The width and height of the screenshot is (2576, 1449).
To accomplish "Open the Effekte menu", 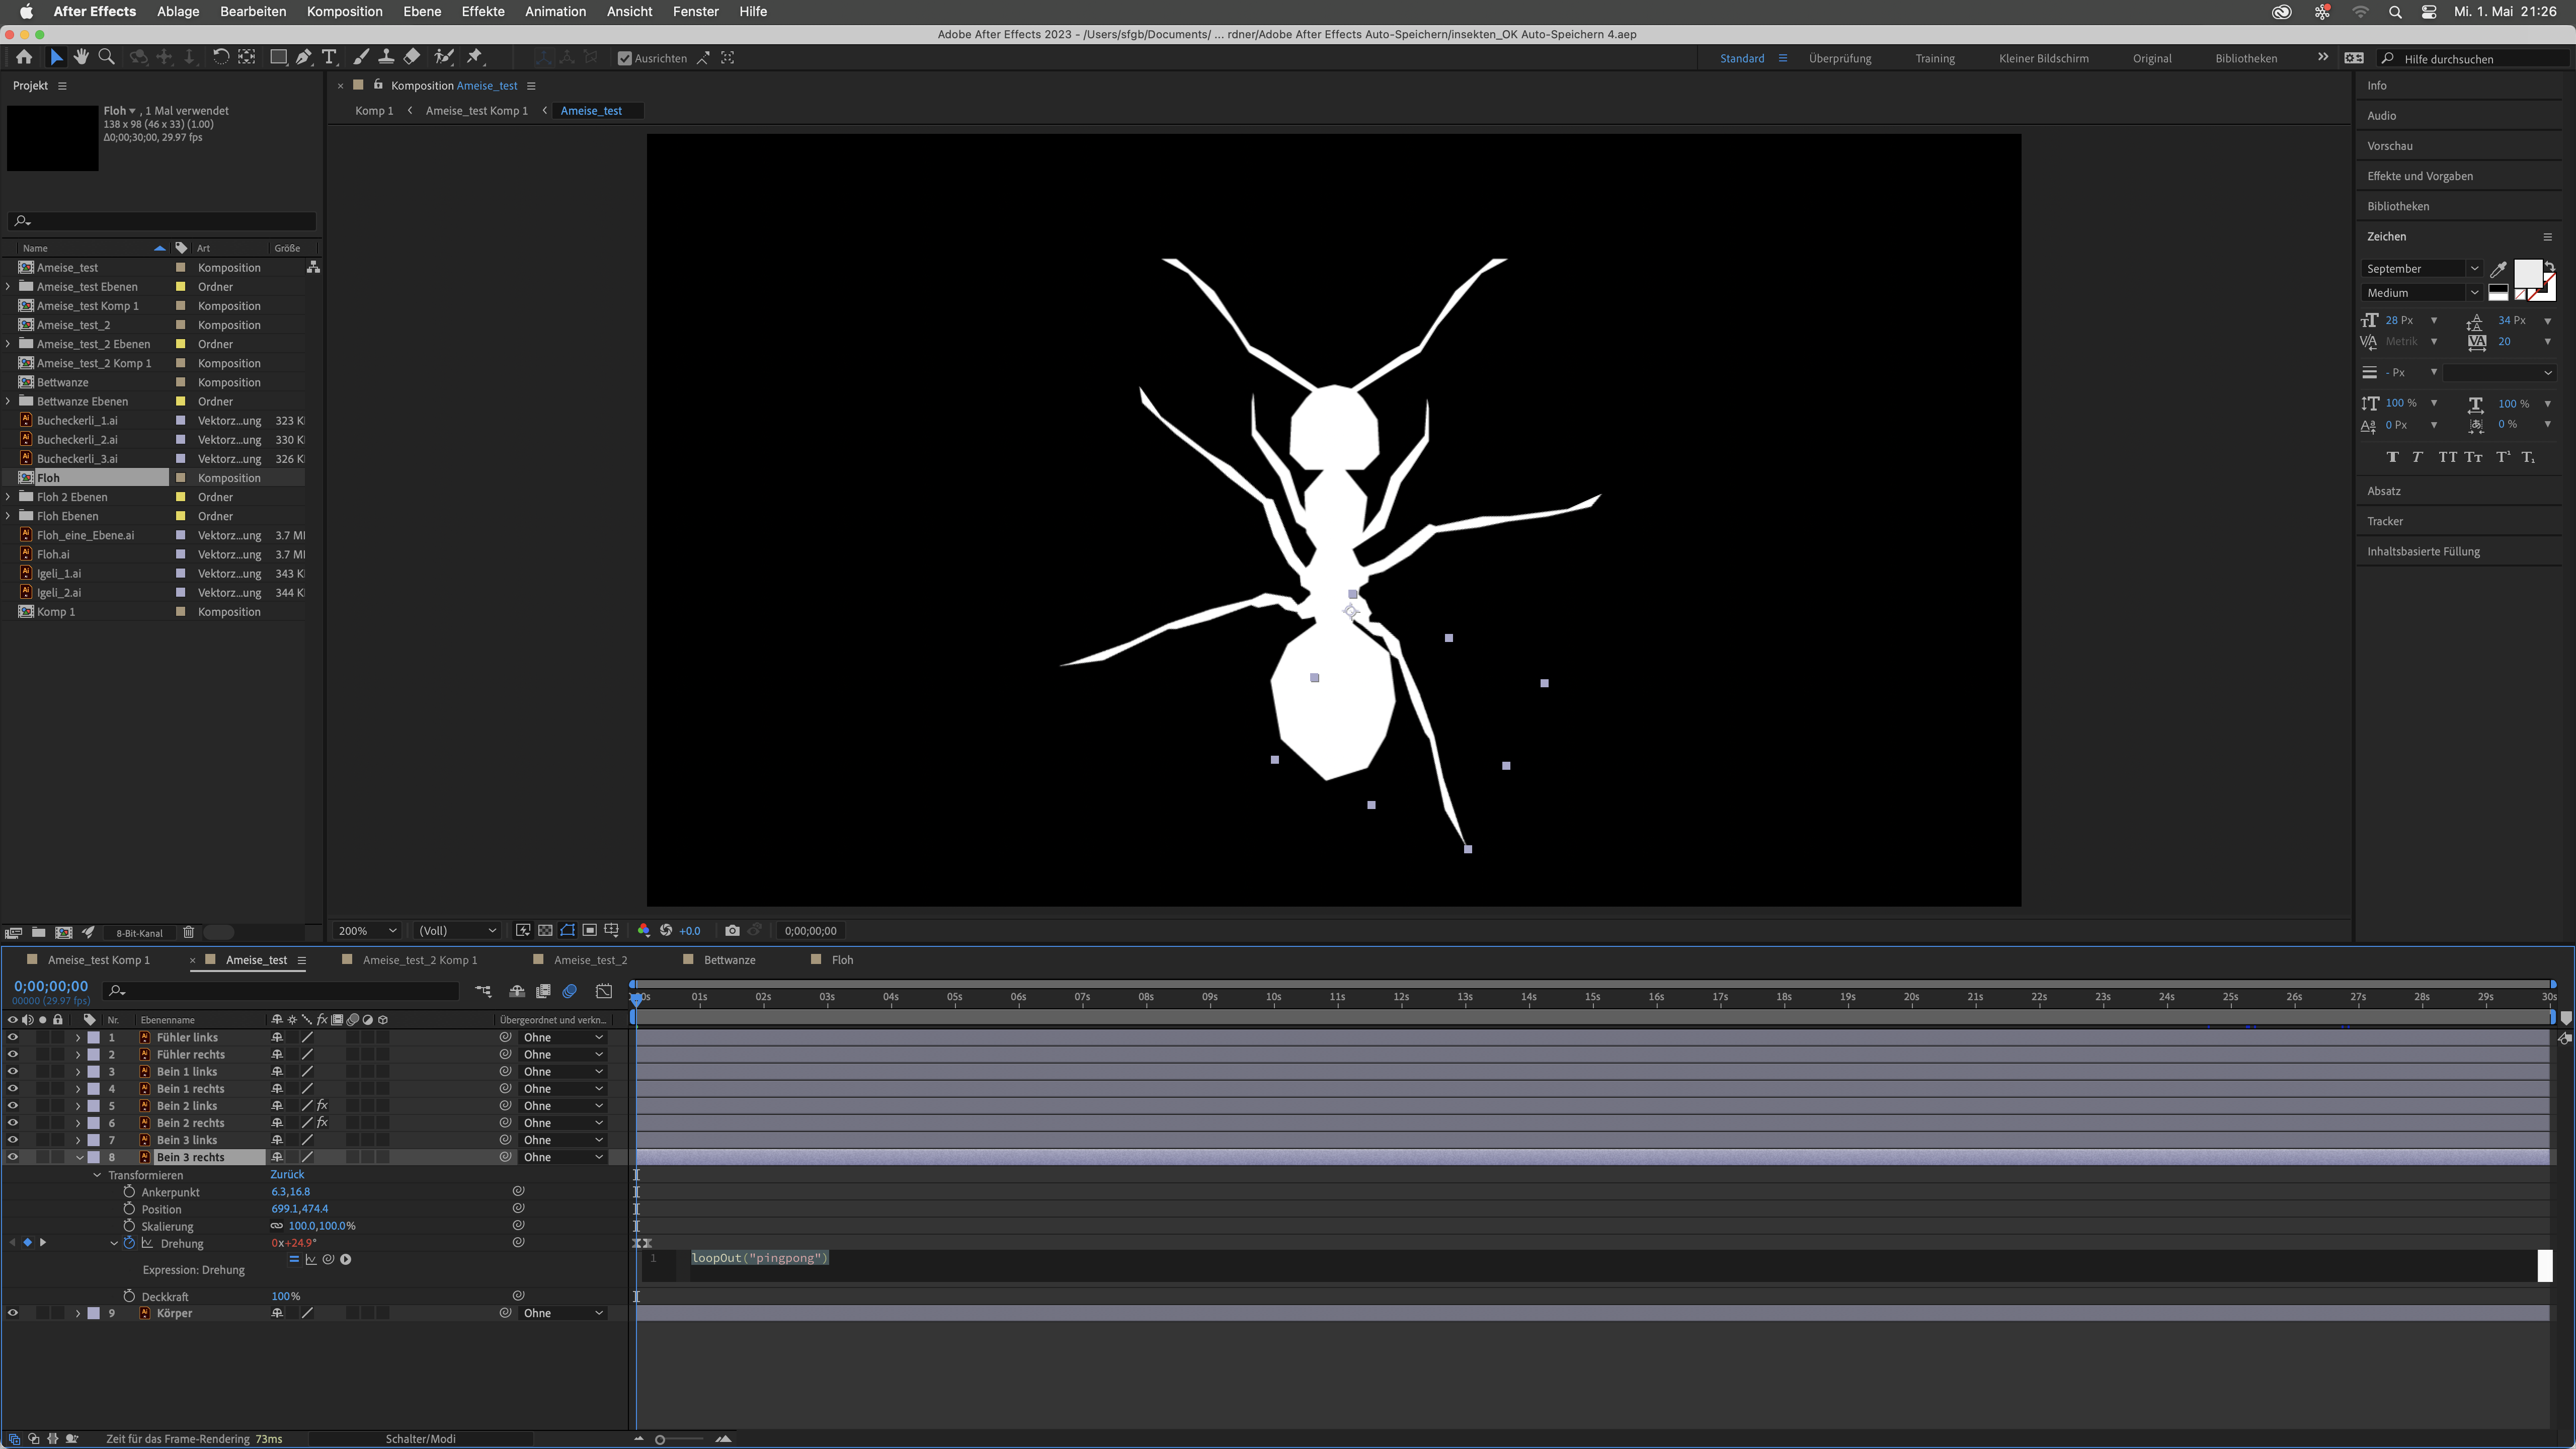I will click(482, 11).
